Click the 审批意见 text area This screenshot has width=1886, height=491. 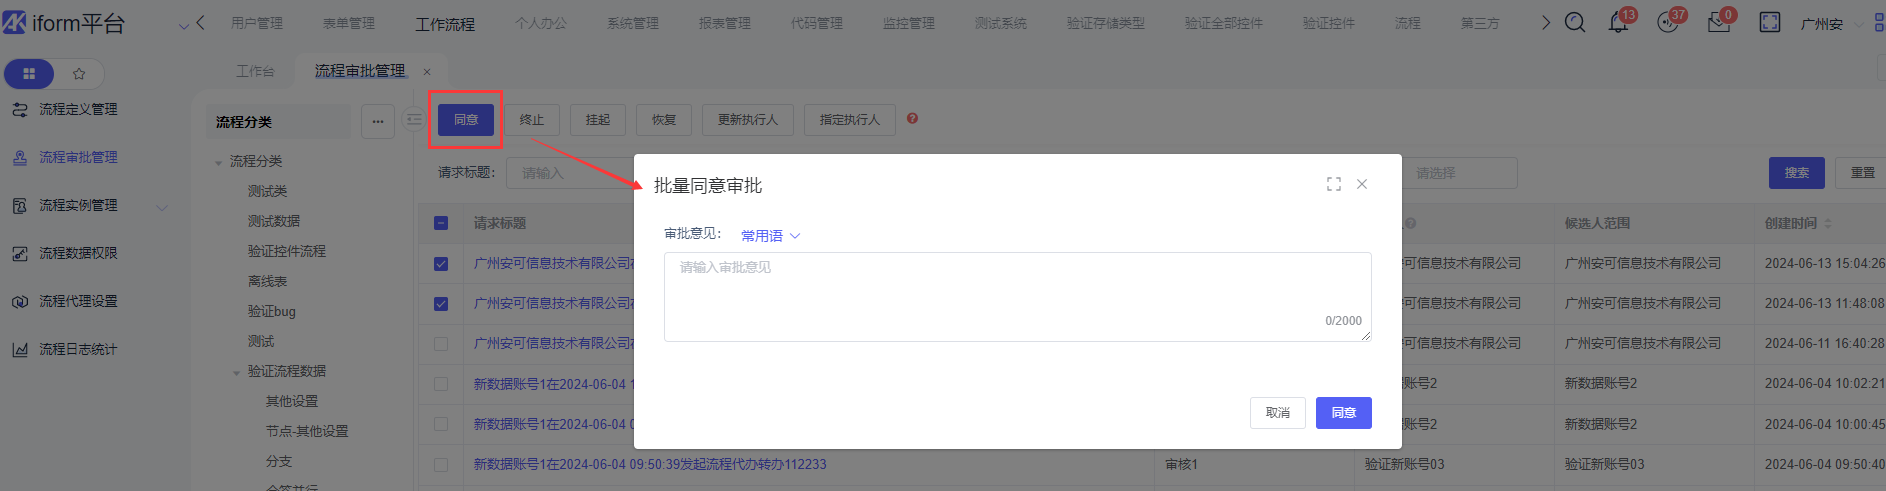tap(1016, 296)
